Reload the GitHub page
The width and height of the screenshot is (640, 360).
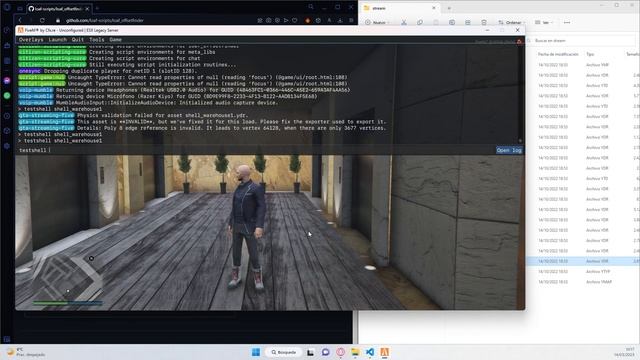tap(42, 20)
